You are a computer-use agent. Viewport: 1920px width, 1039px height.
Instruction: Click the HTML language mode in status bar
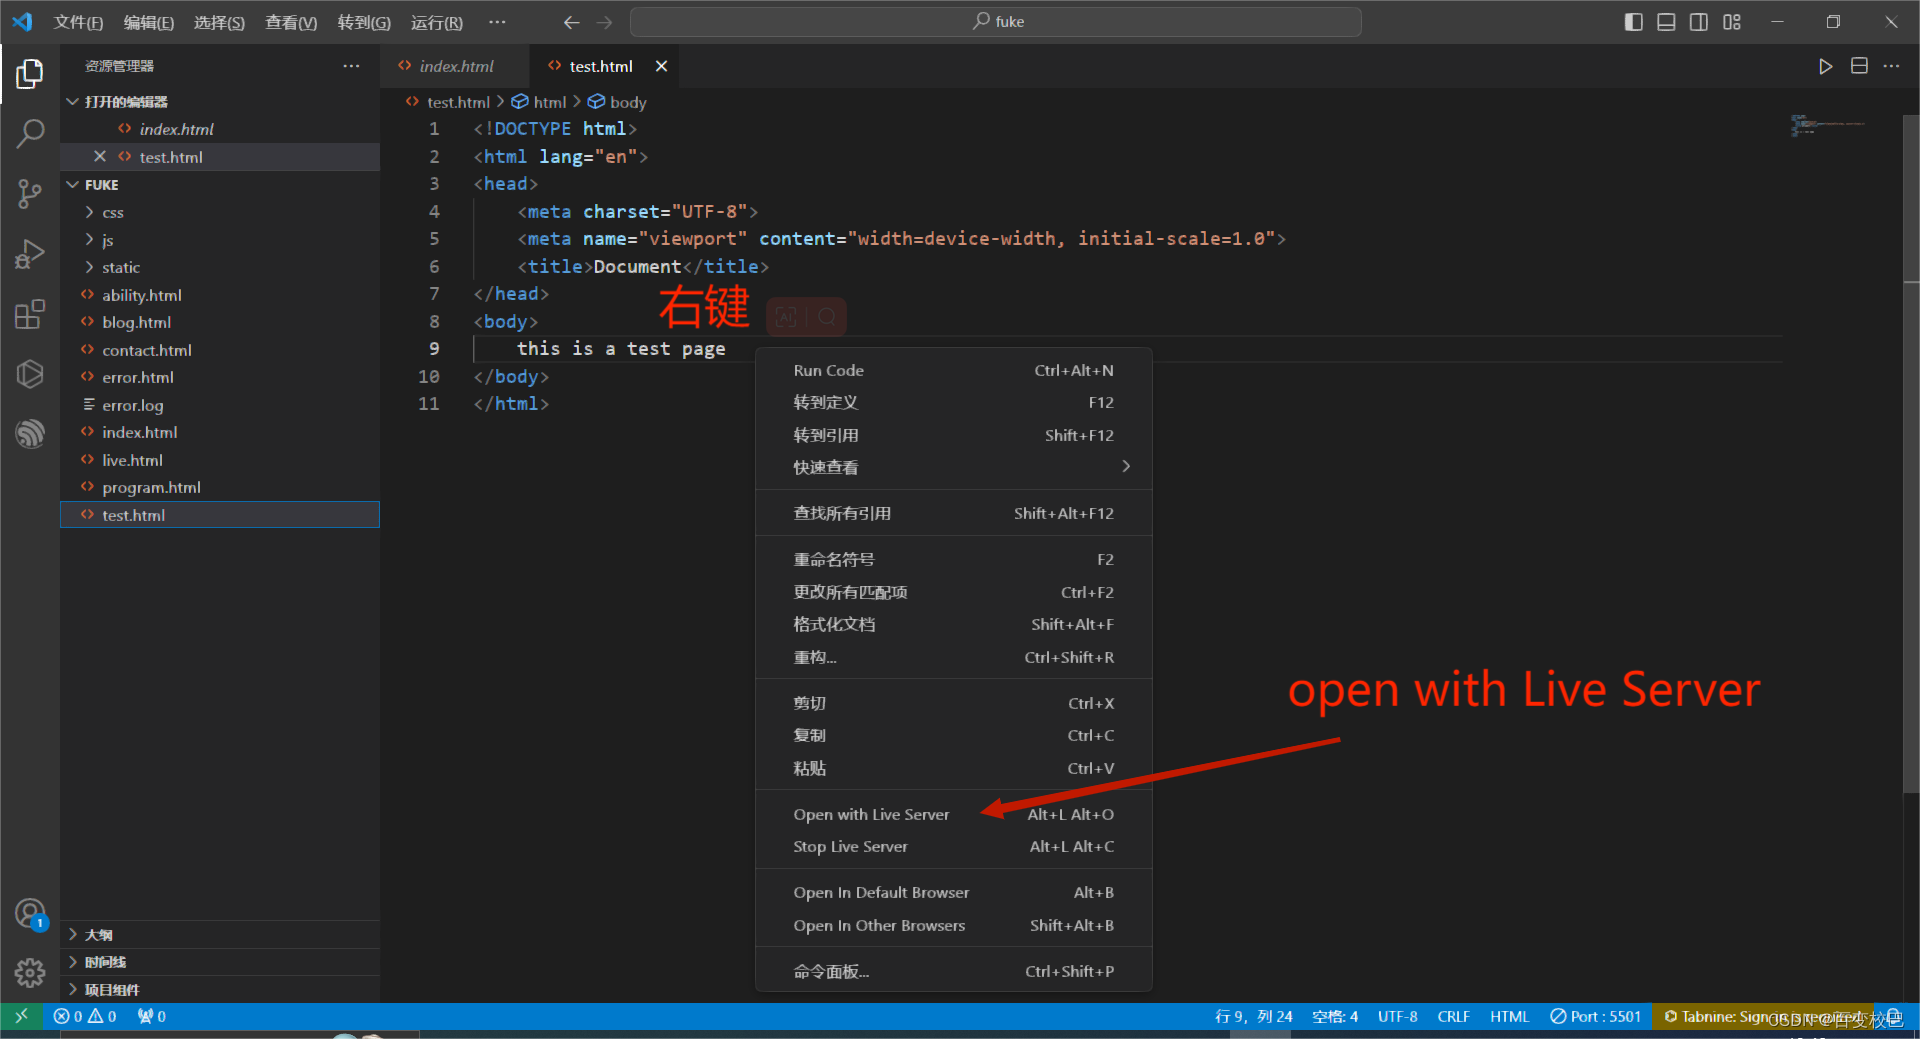(1509, 1016)
